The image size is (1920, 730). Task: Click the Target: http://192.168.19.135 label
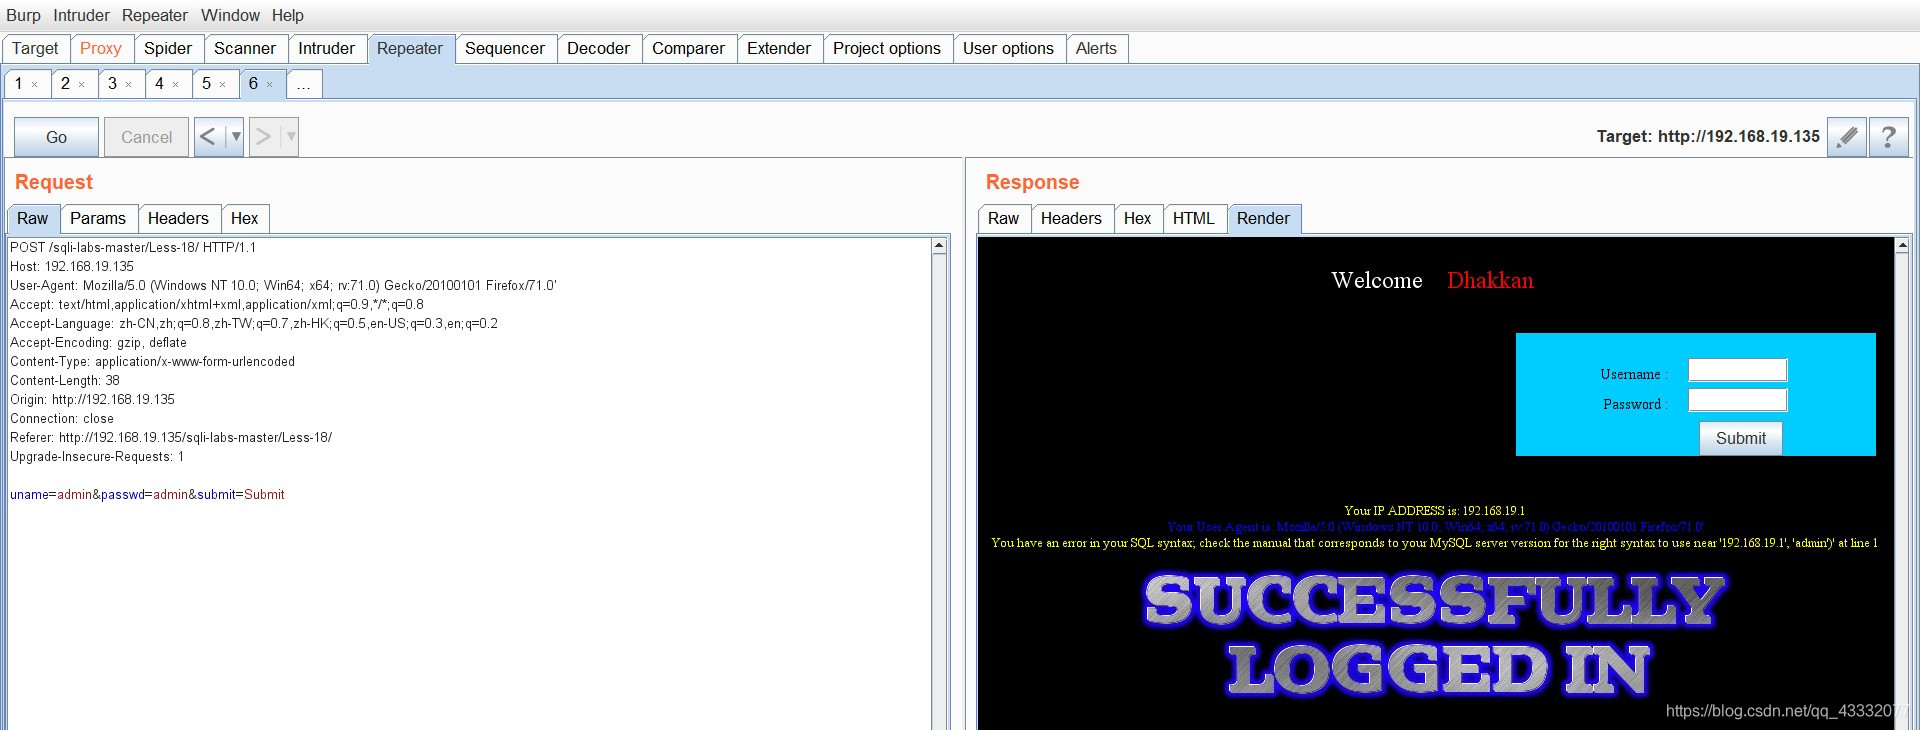(1708, 137)
